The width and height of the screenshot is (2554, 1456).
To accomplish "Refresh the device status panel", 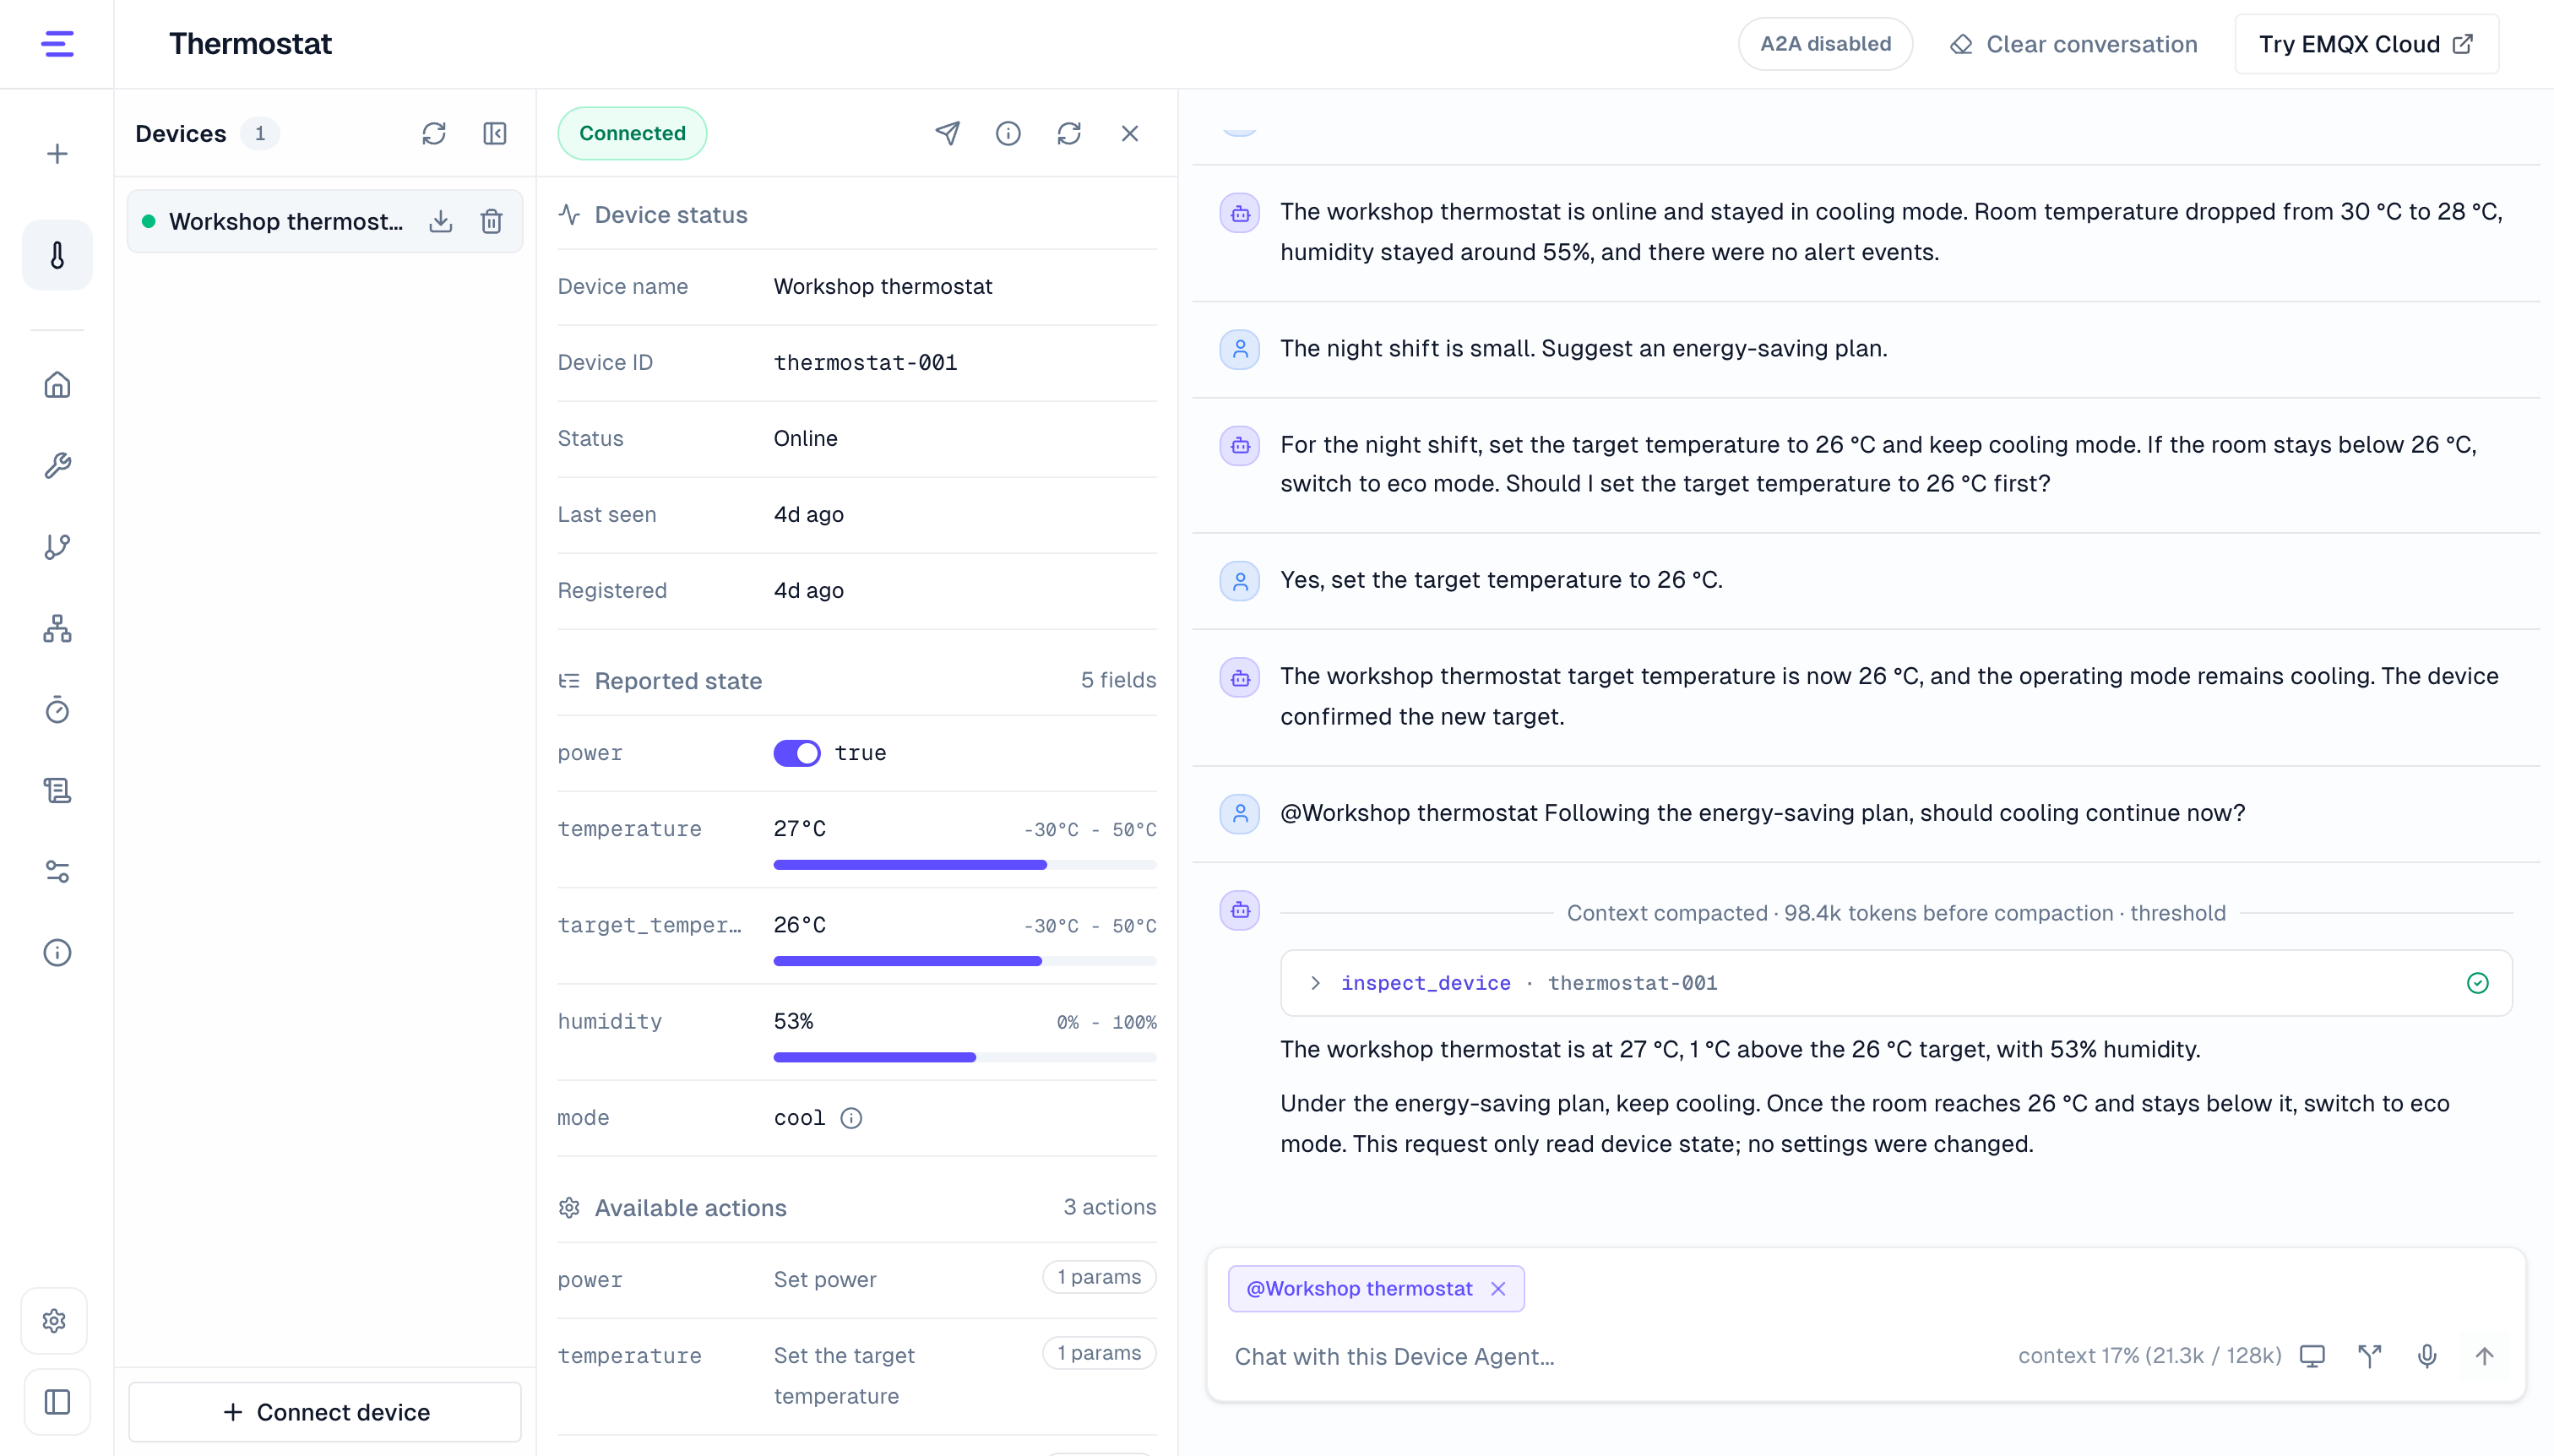I will point(1069,133).
